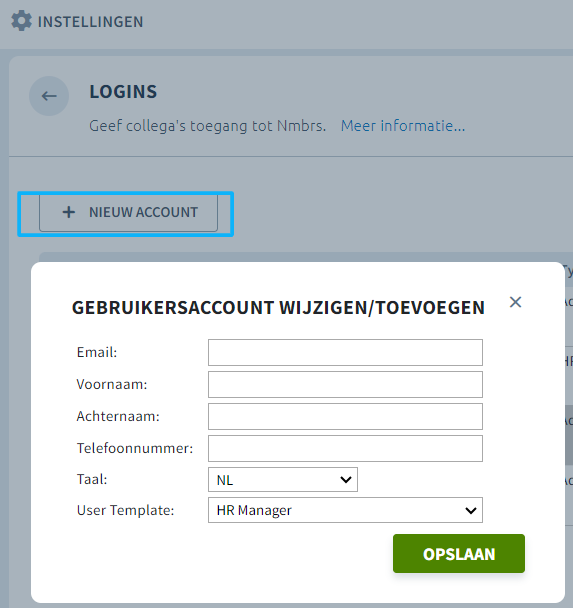
Task: Save the account with OPSLAAN
Action: click(459, 554)
